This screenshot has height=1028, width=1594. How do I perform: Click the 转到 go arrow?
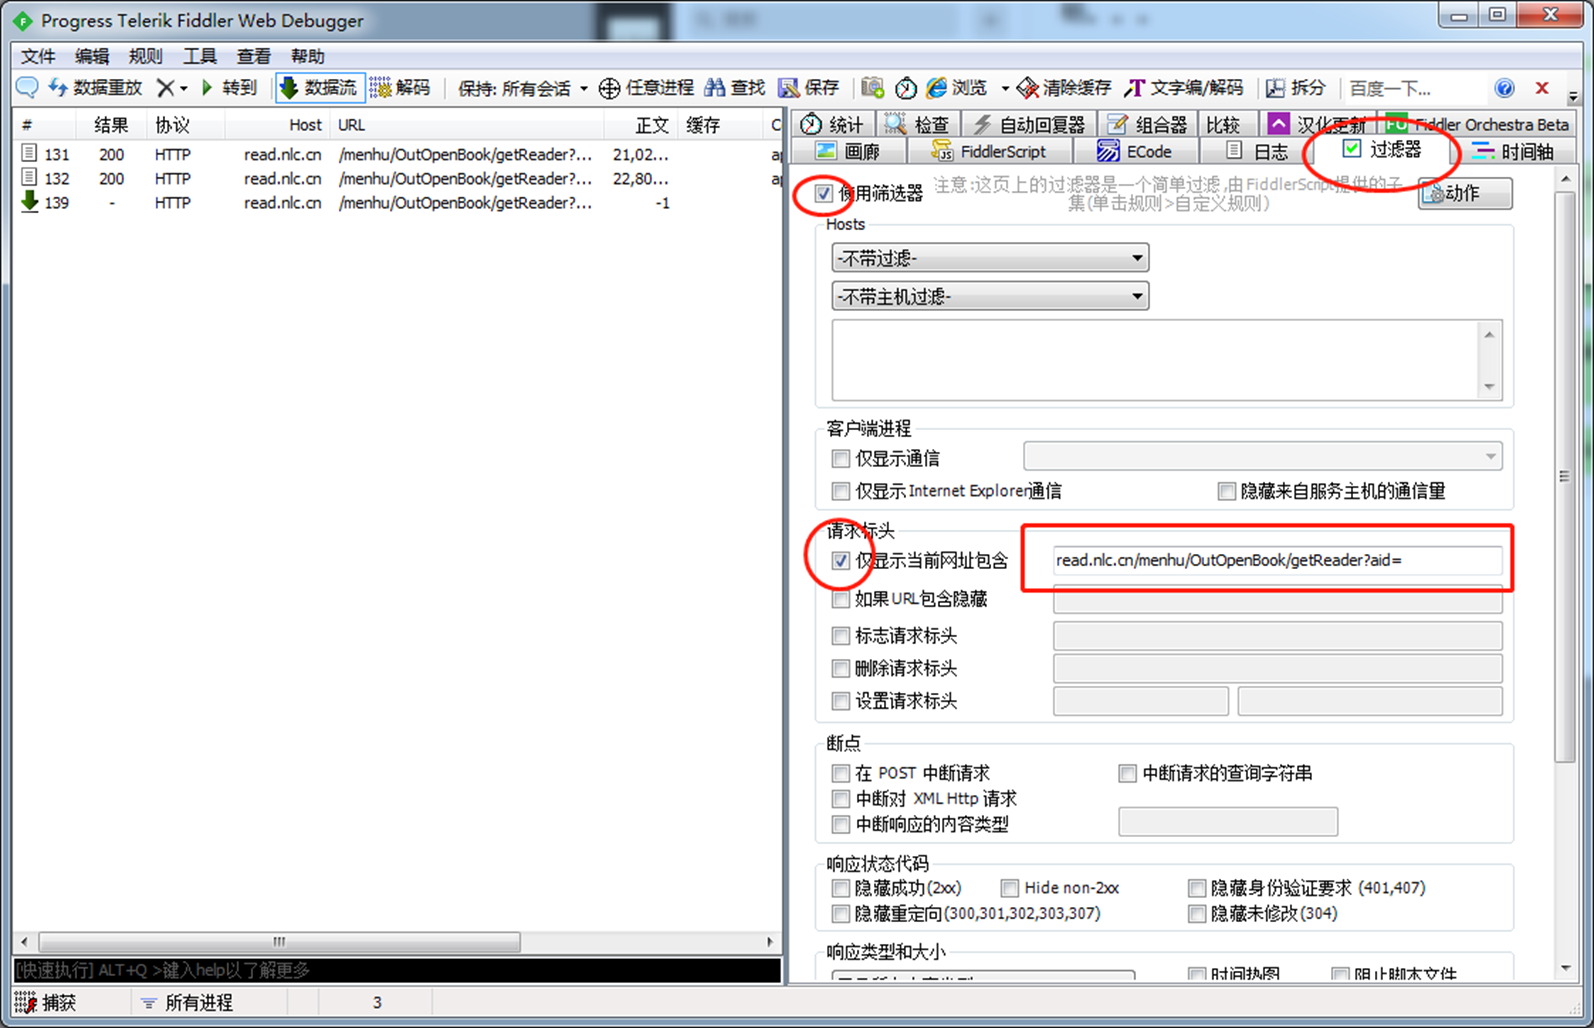[228, 88]
